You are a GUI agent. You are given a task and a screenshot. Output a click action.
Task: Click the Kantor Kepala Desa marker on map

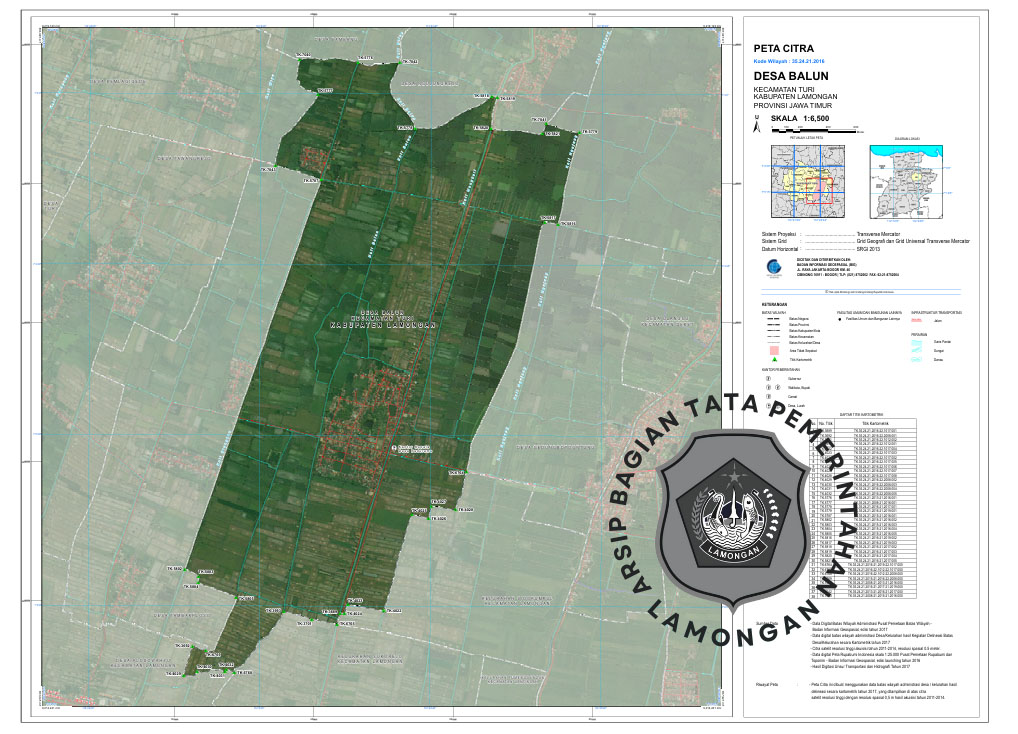(x=395, y=447)
